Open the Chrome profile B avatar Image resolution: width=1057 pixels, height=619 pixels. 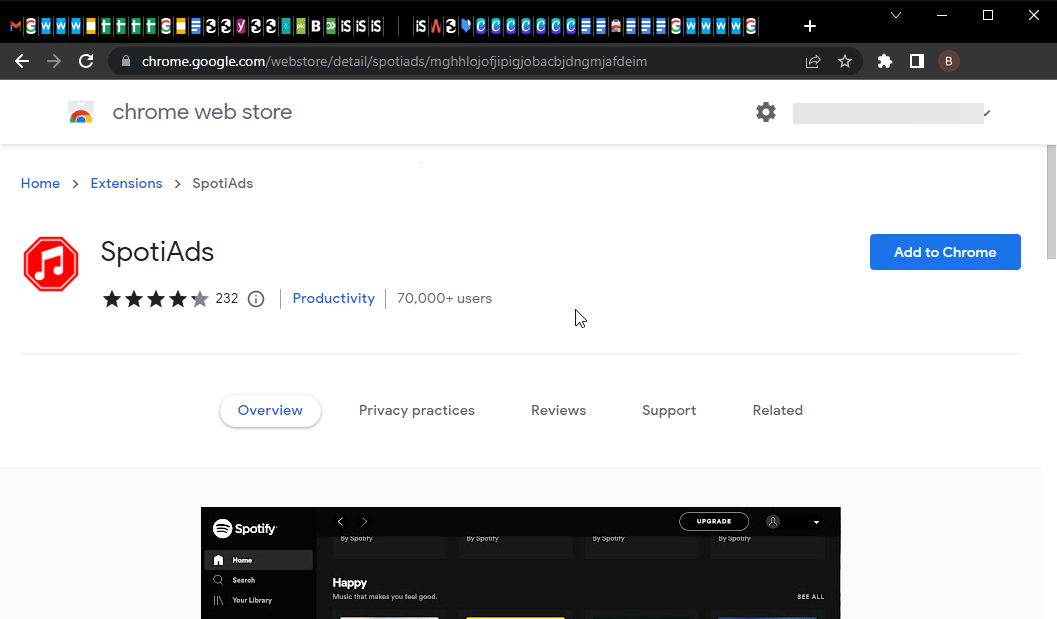(948, 61)
